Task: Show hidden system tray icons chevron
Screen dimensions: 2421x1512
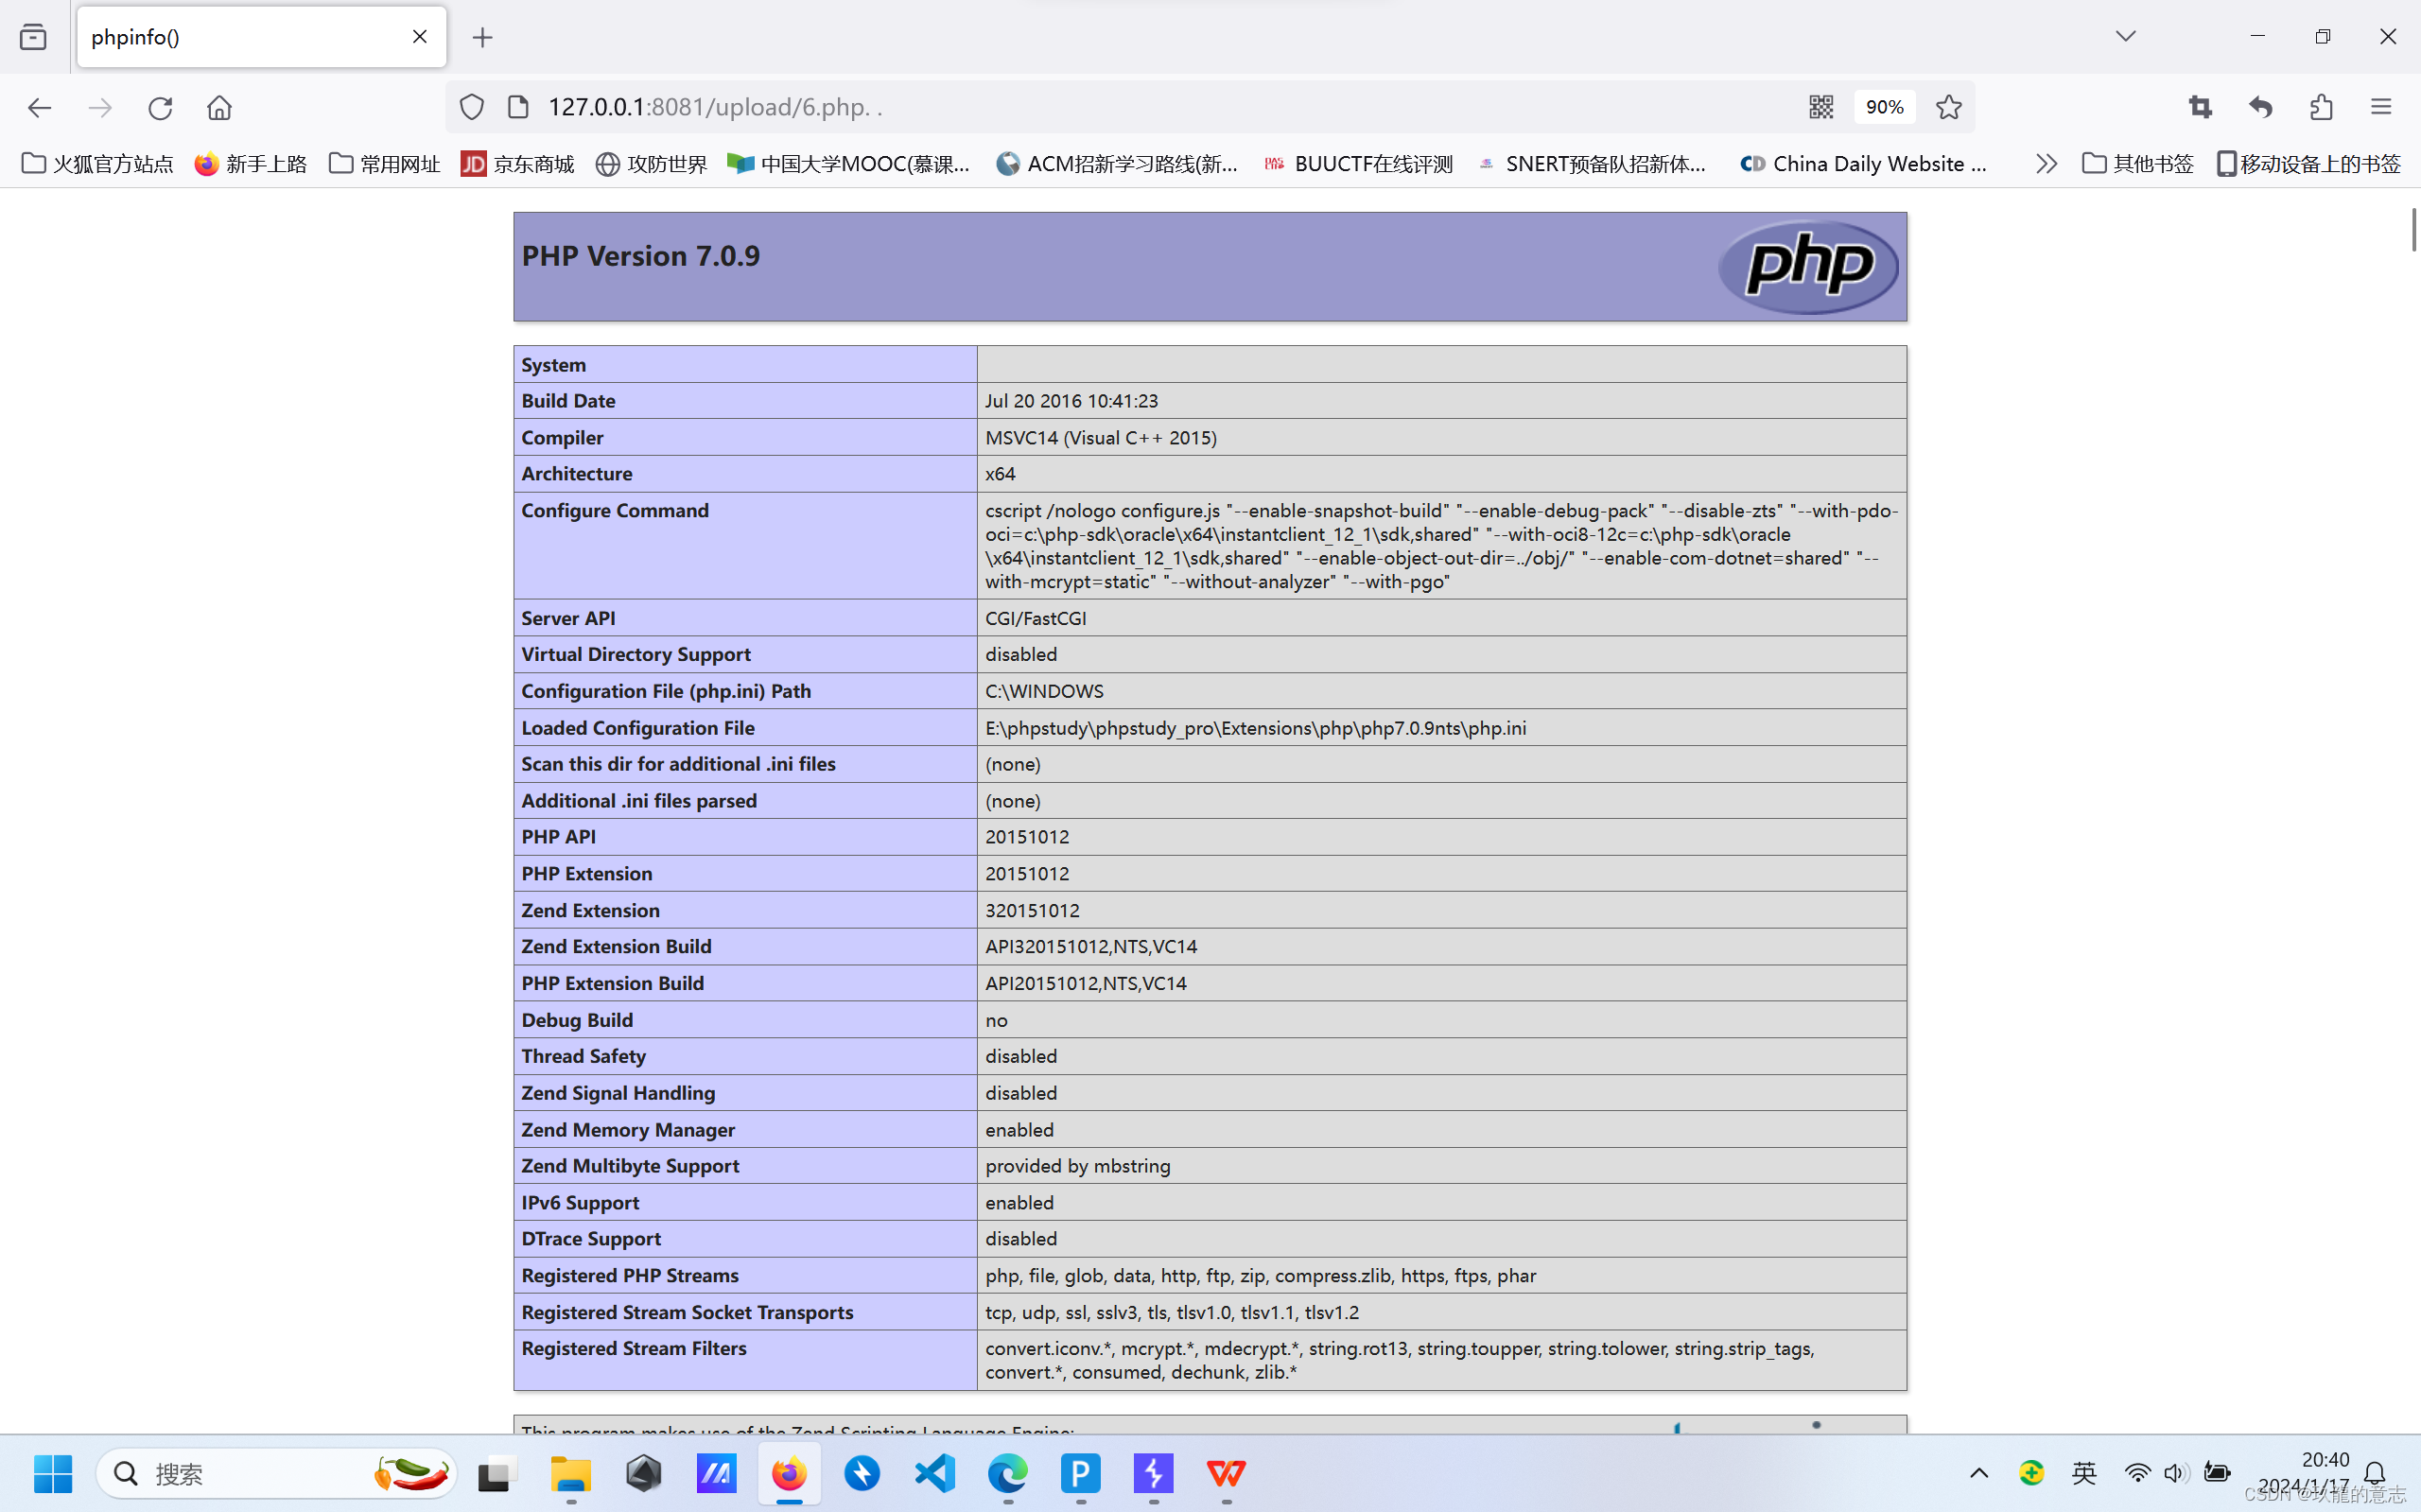Action: (1979, 1473)
